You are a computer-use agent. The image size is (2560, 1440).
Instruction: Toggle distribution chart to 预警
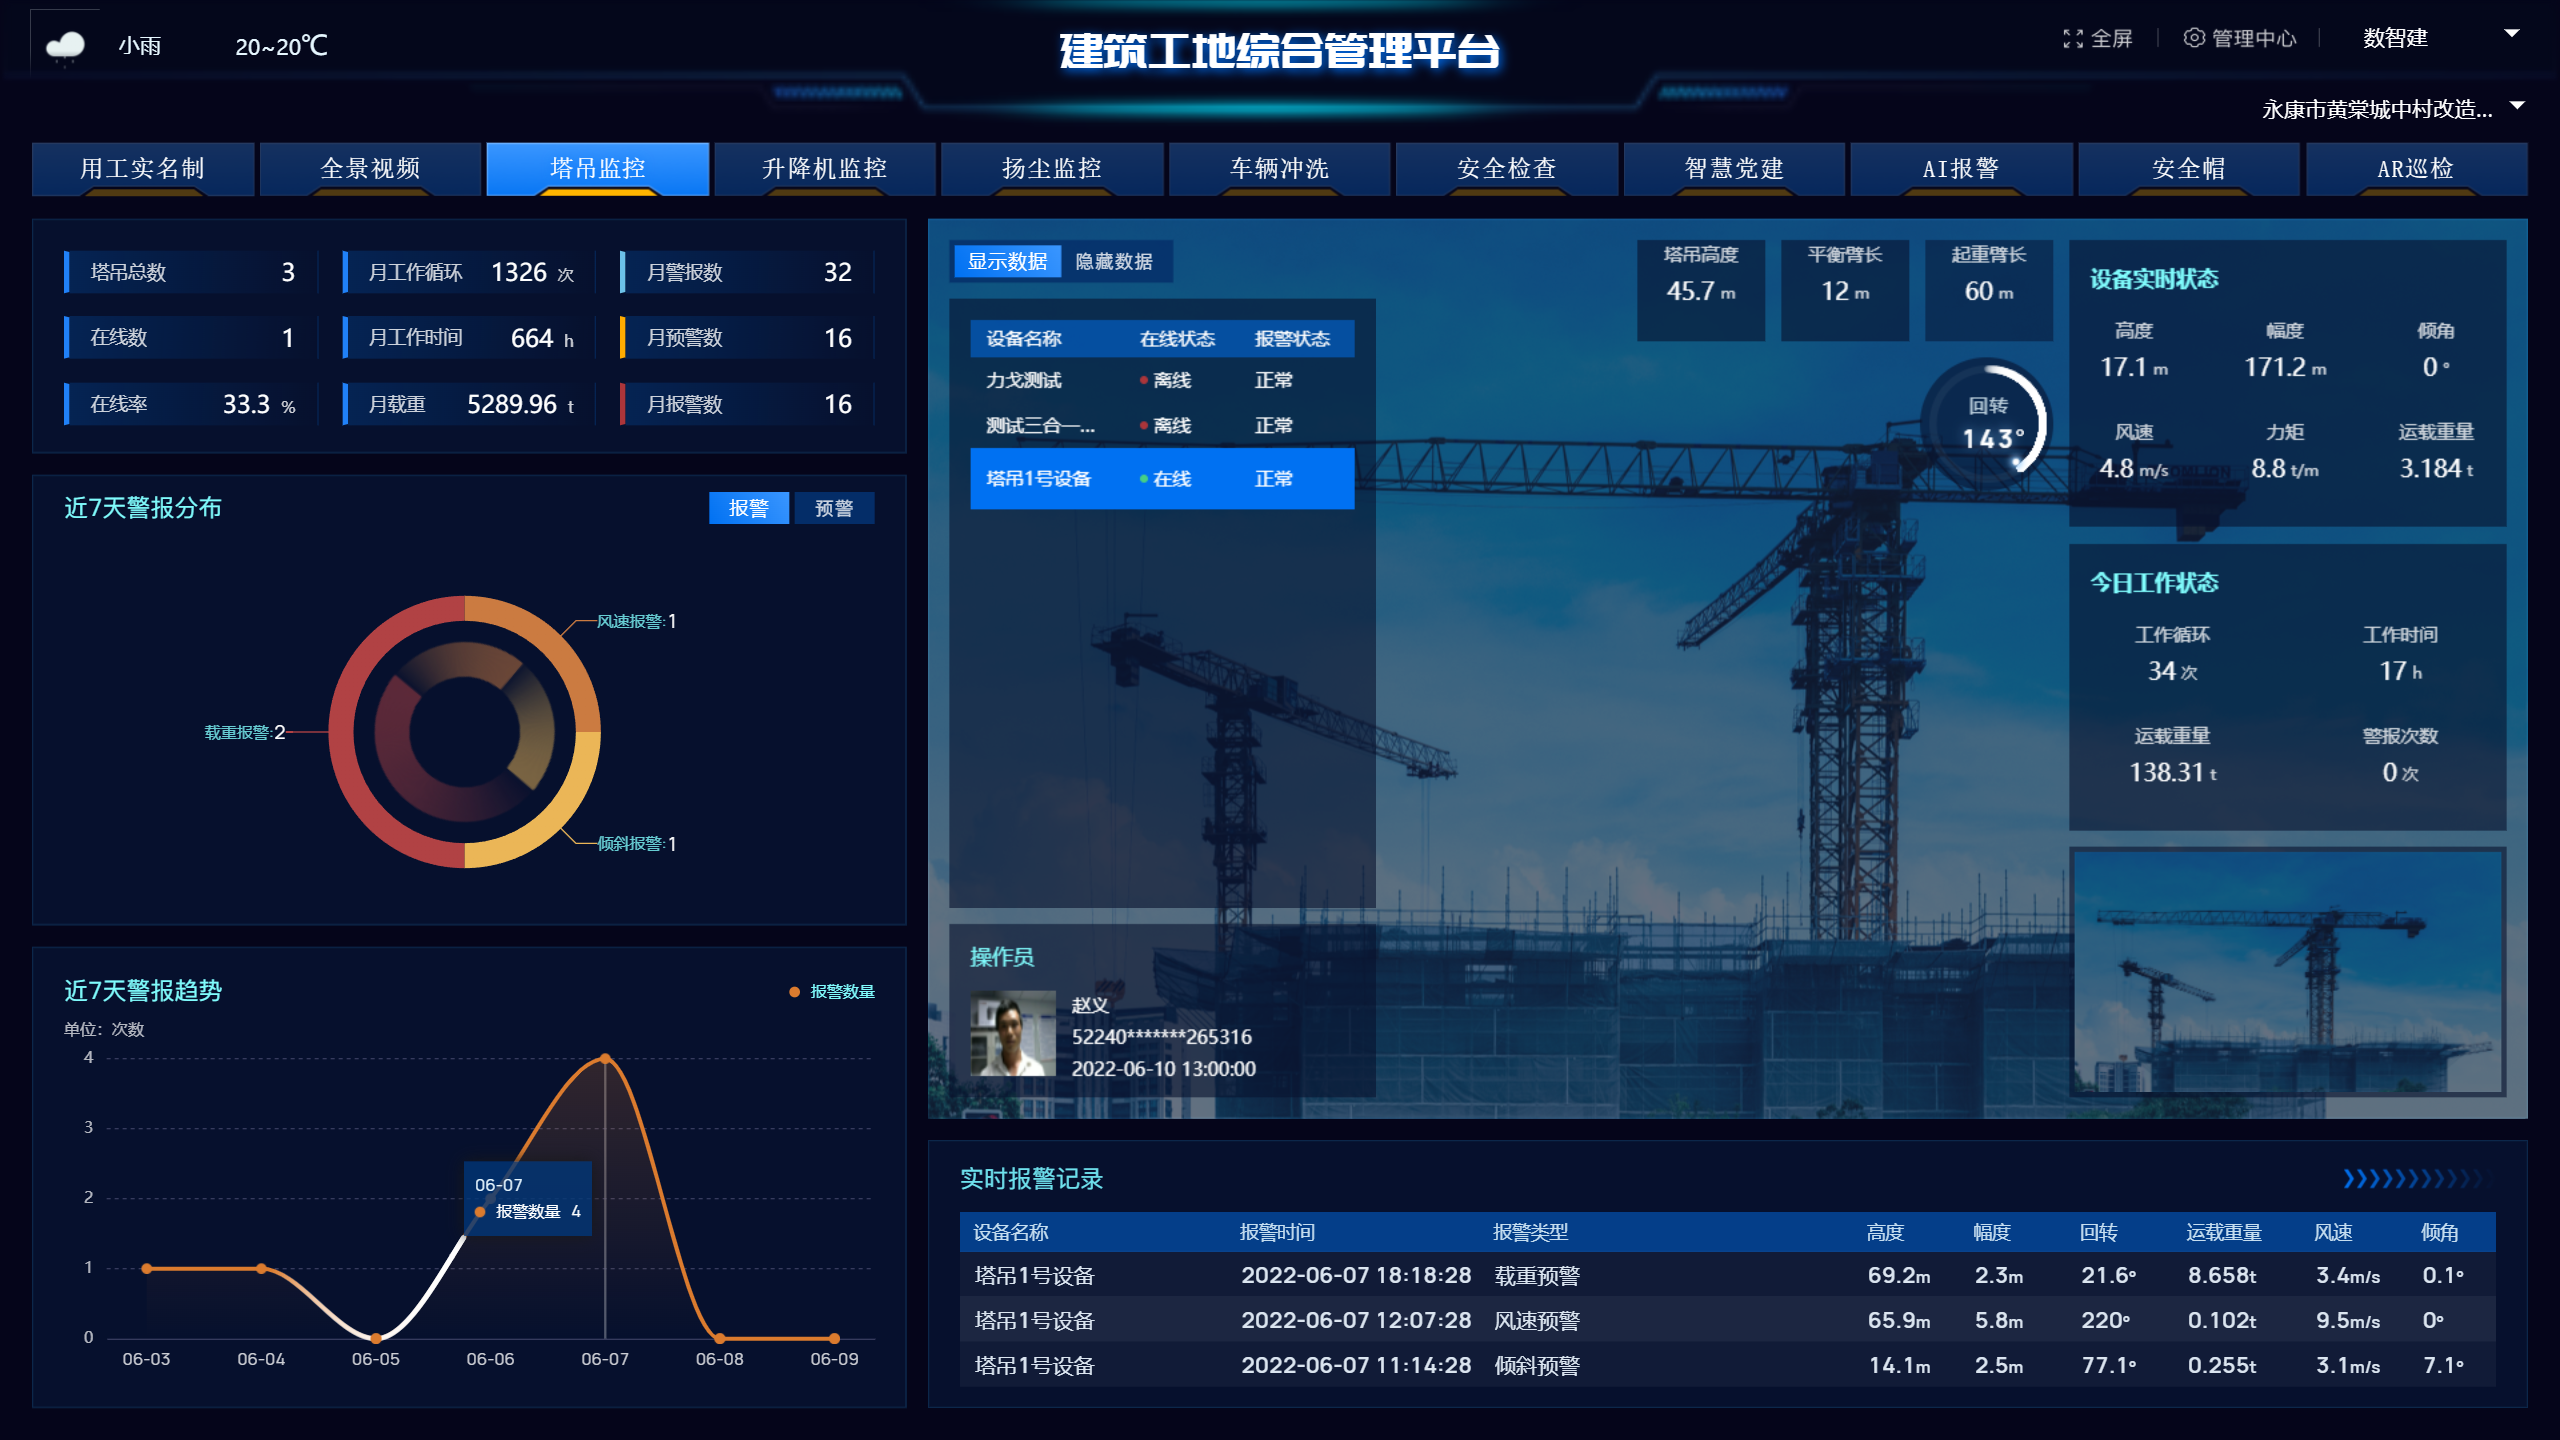[x=834, y=508]
